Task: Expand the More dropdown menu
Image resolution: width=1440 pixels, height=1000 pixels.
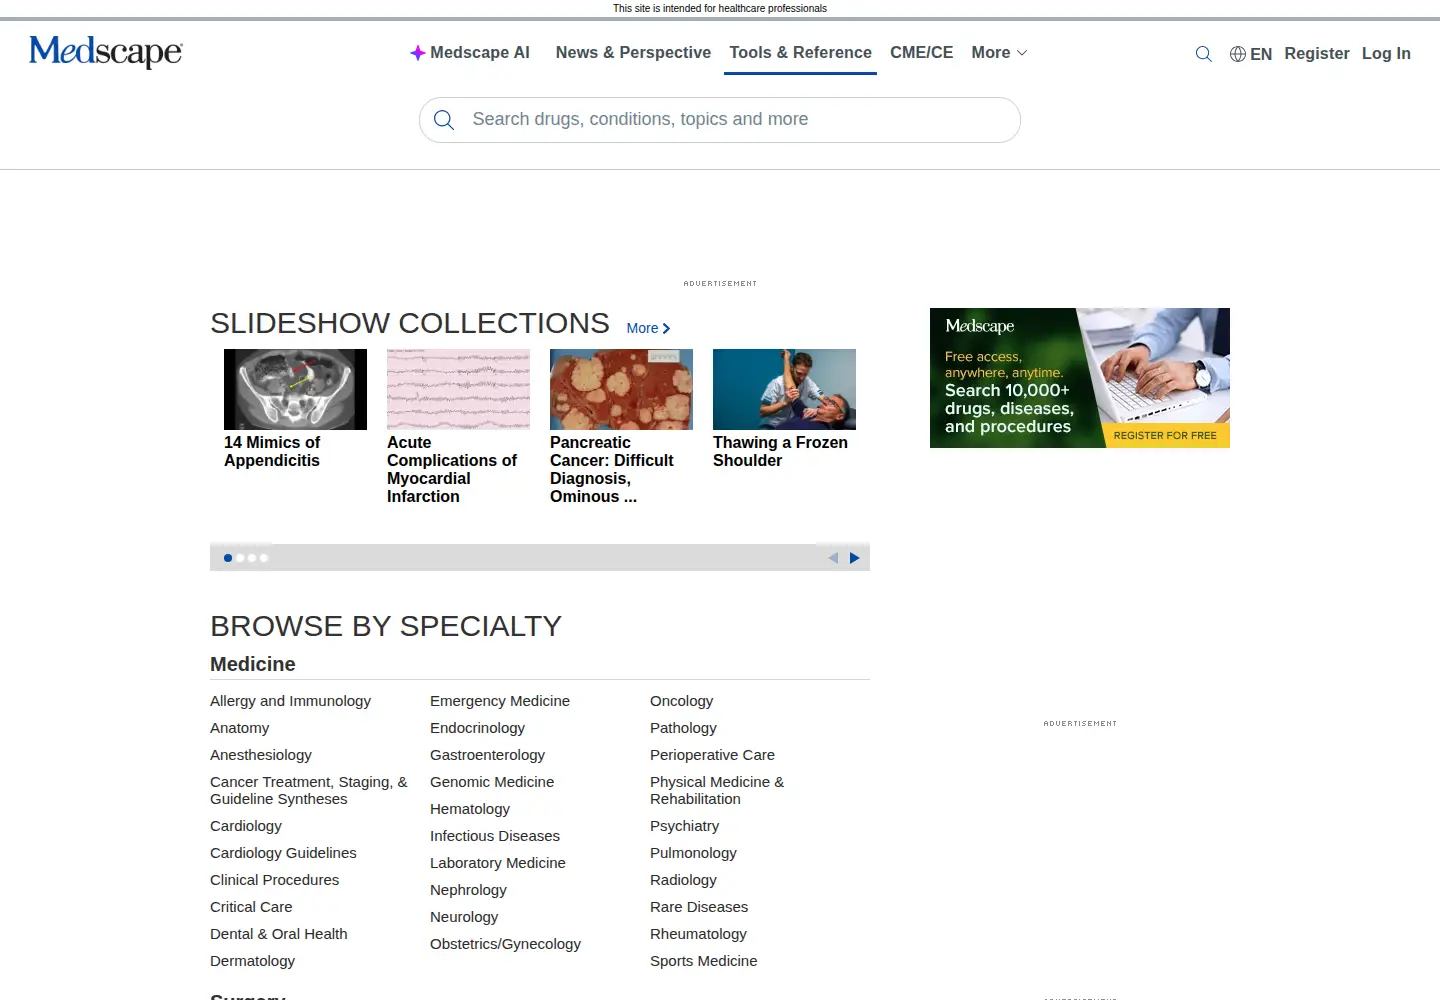Action: click(x=999, y=53)
